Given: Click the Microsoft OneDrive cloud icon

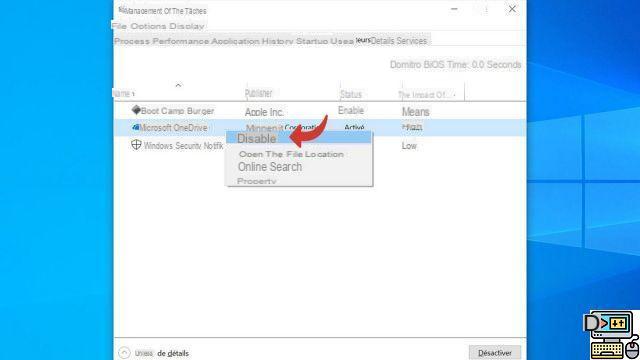Looking at the screenshot, I should coord(136,127).
